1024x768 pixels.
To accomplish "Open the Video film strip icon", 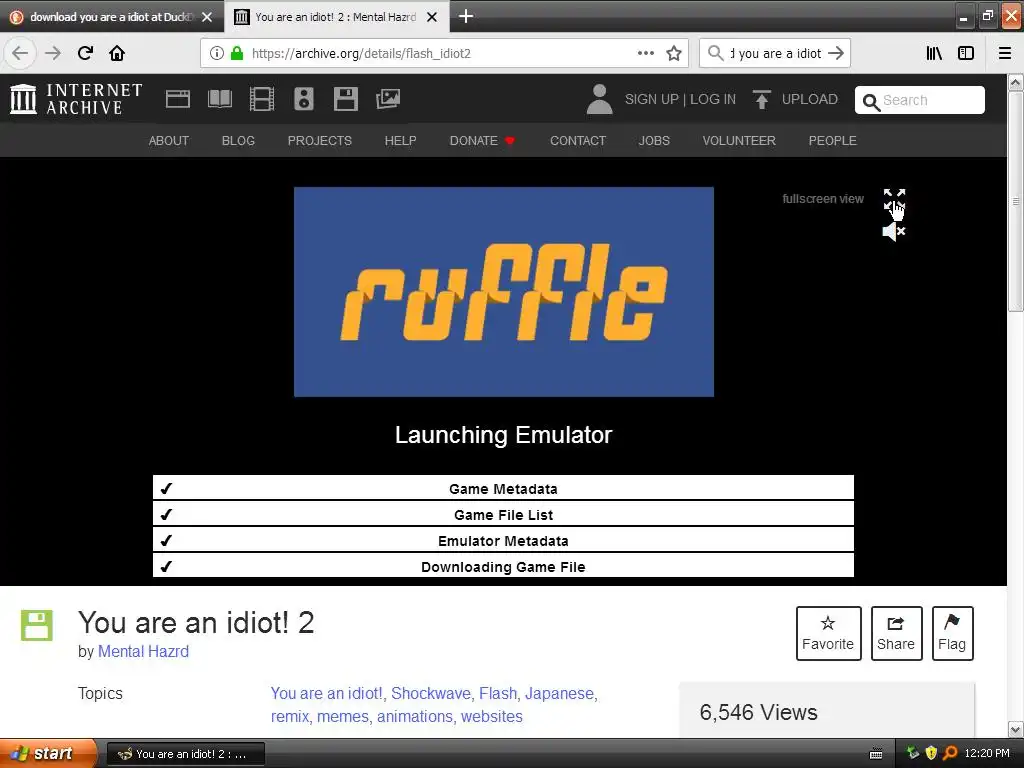I will 262,99.
